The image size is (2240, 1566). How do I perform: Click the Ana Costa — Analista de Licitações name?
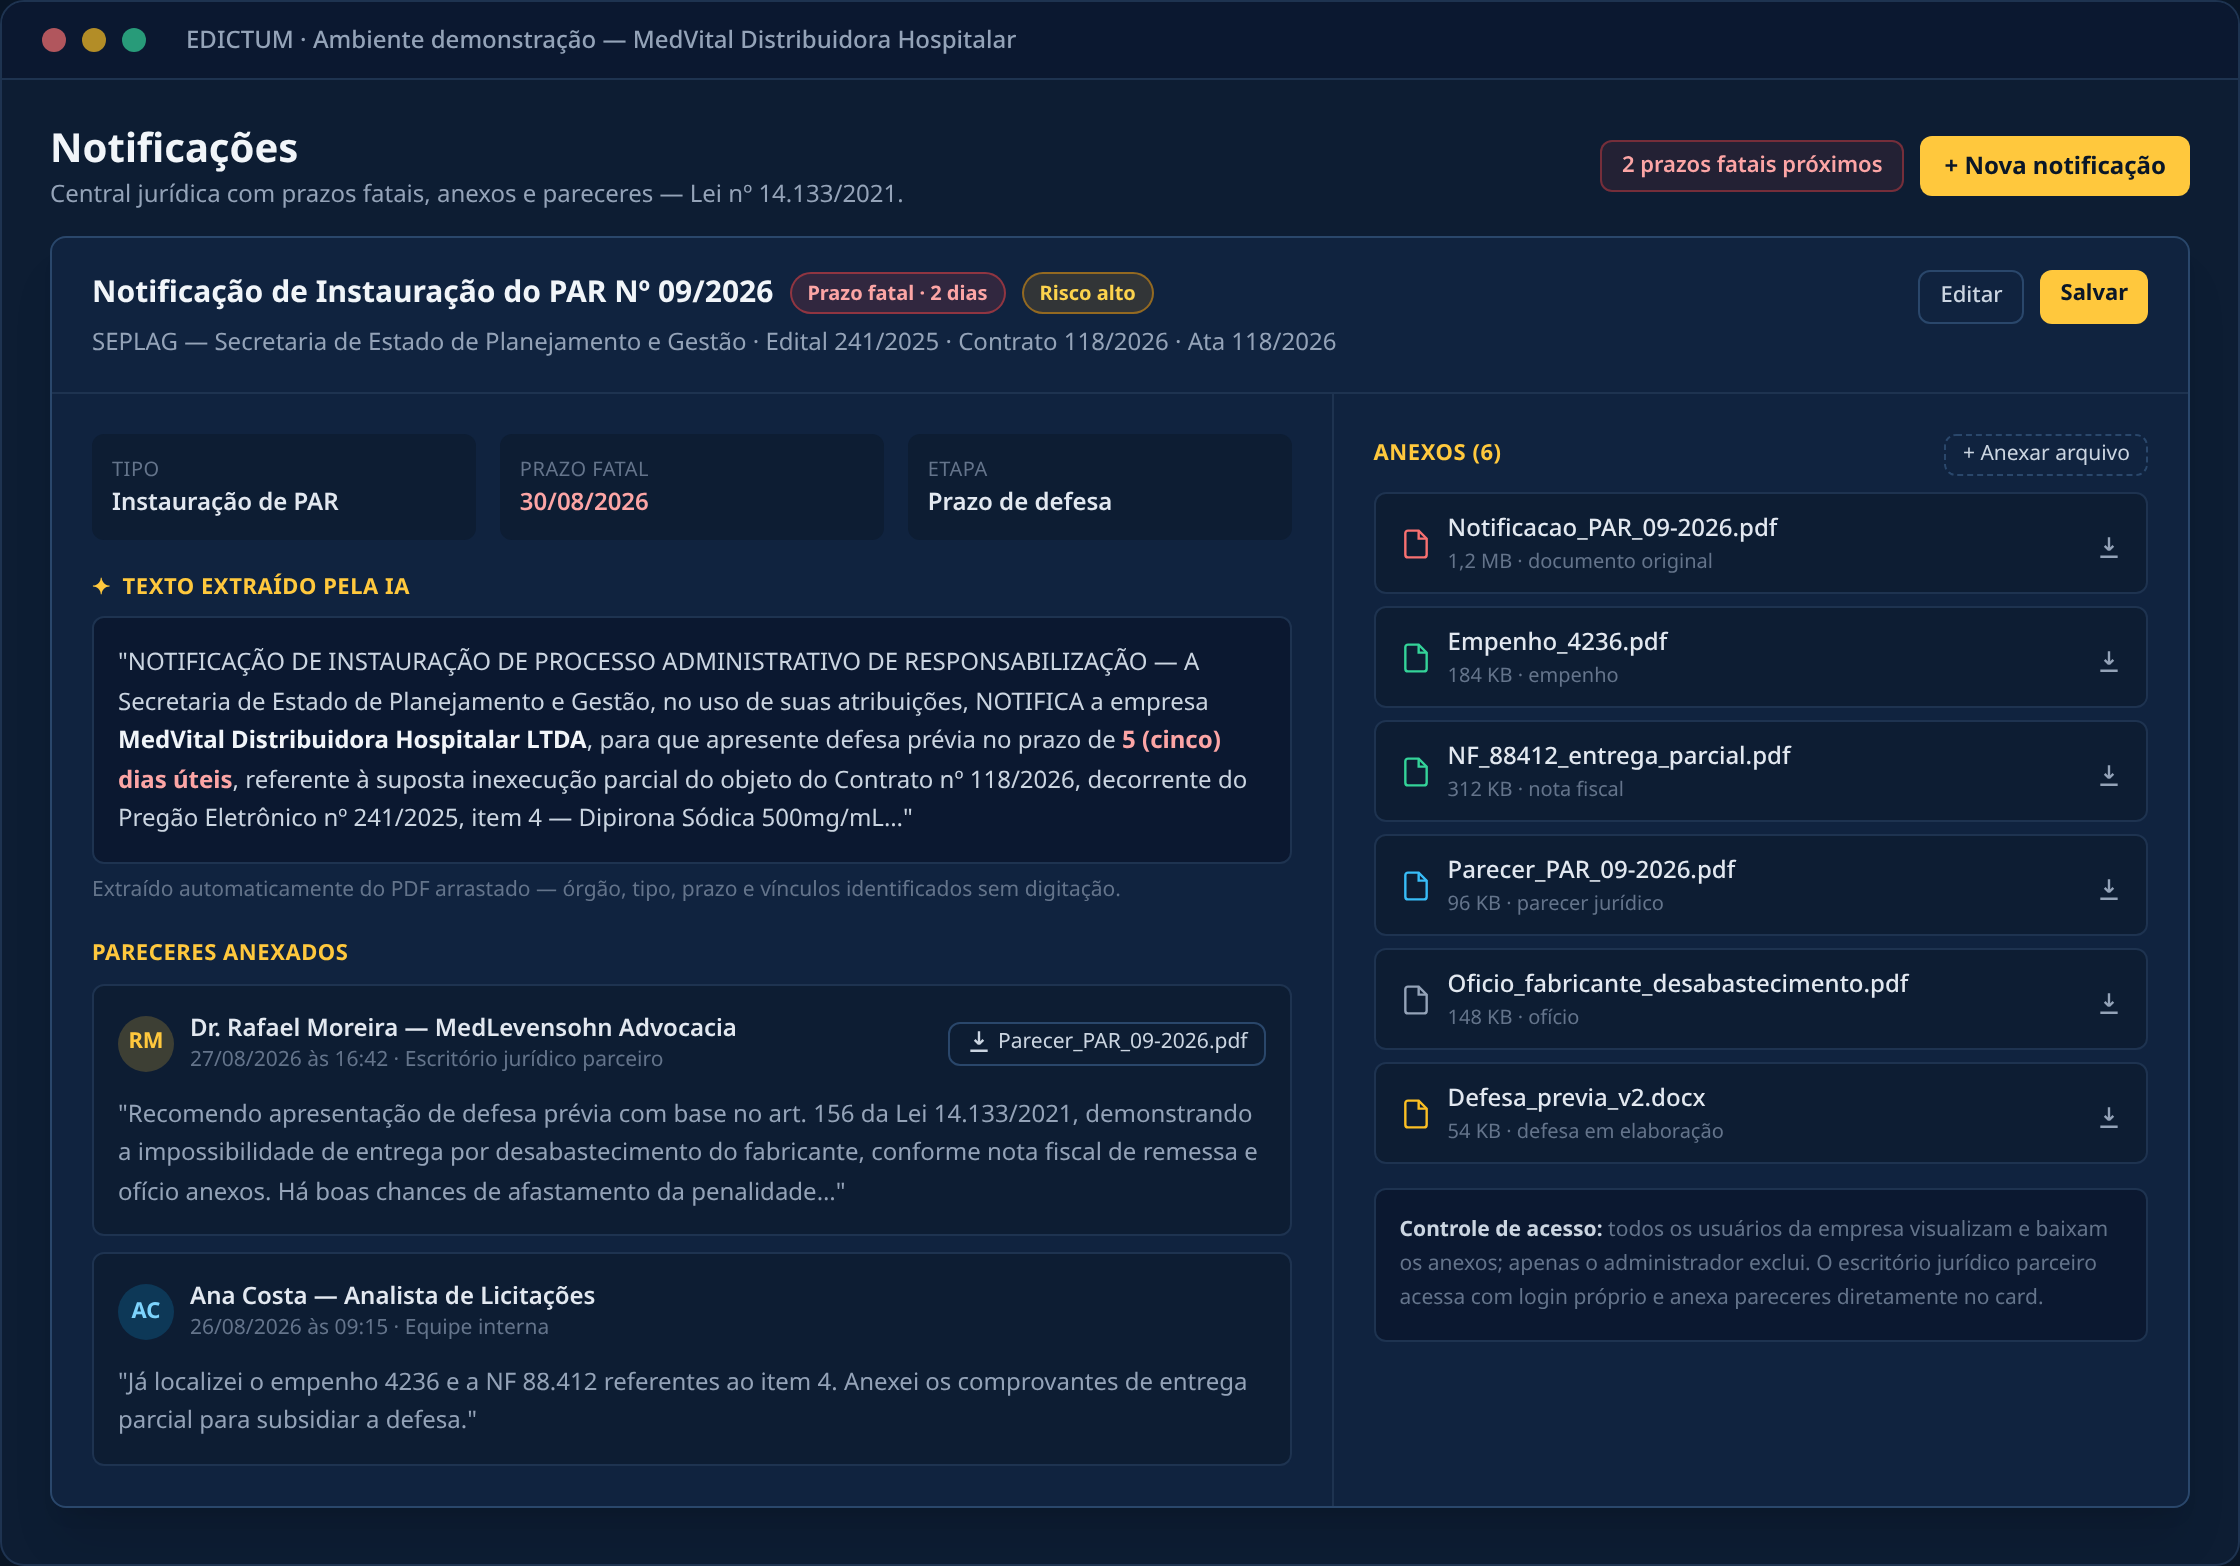(392, 1296)
